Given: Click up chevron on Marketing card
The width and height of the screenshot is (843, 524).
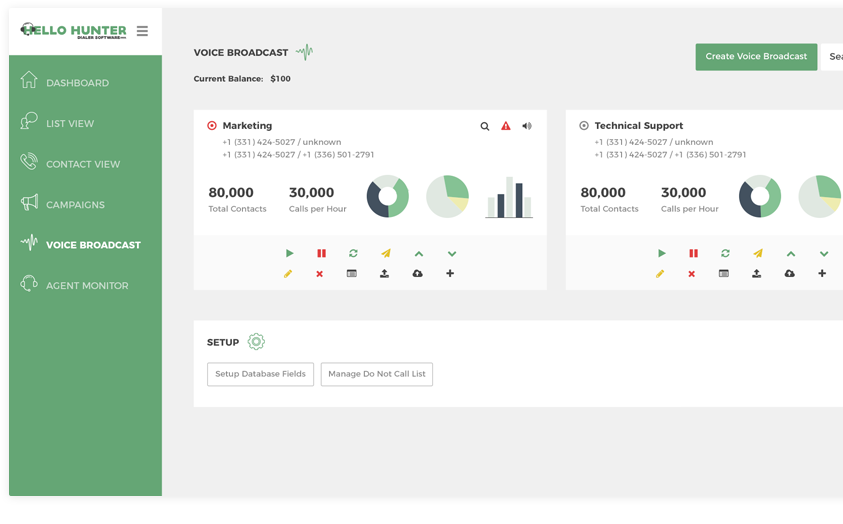Looking at the screenshot, I should [x=419, y=254].
